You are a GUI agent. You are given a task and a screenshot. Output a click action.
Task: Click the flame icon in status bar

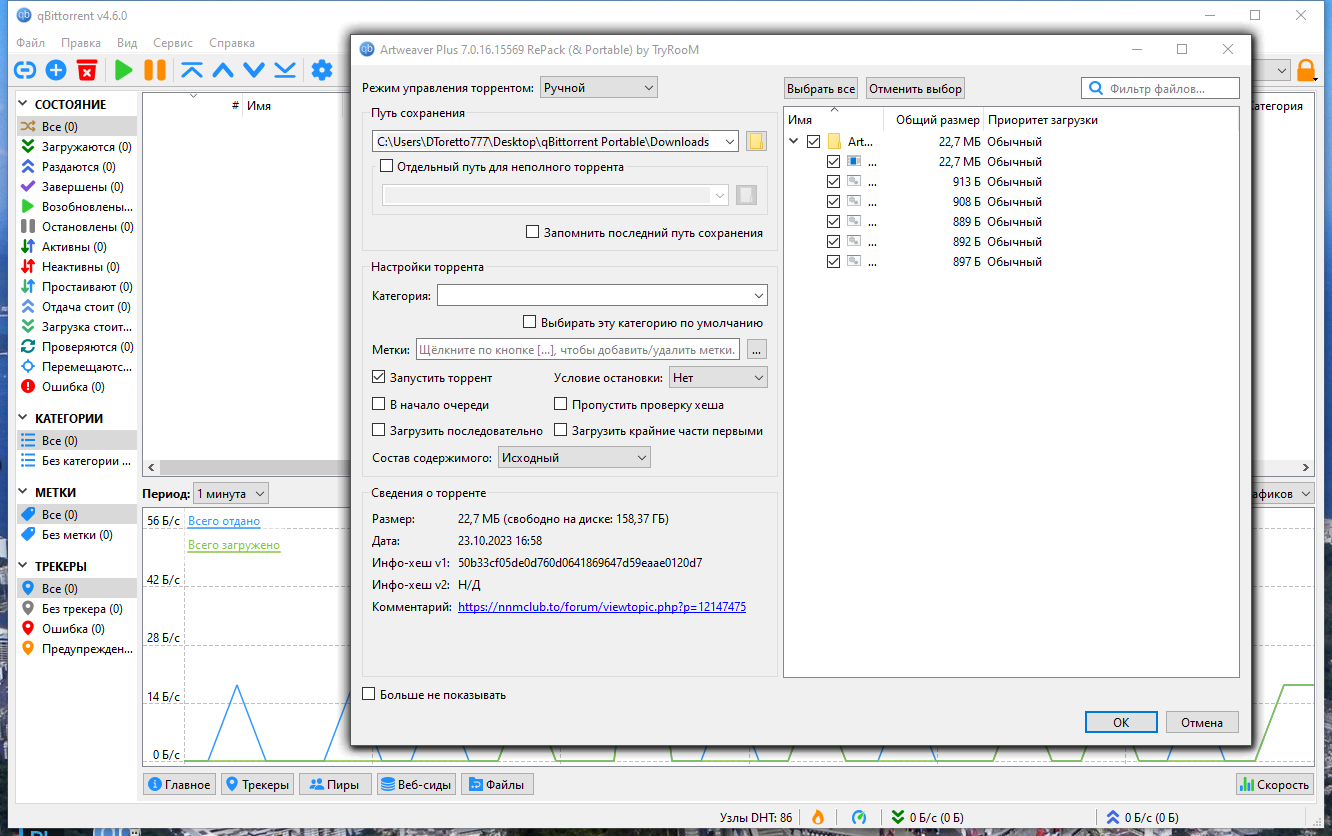pyautogui.click(x=817, y=817)
